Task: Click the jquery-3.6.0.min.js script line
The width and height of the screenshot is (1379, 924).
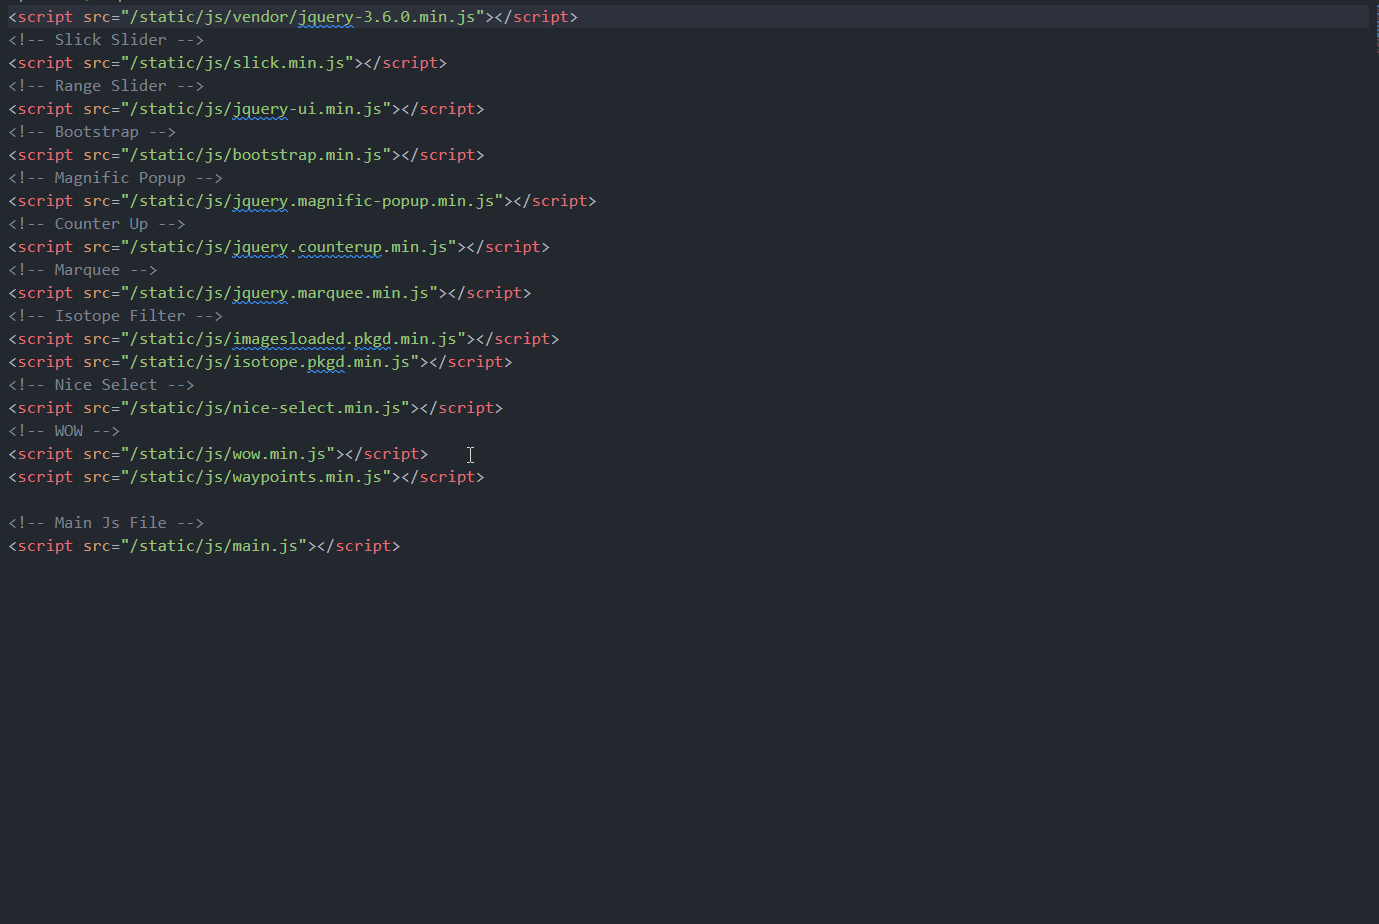Action: pyautogui.click(x=293, y=17)
